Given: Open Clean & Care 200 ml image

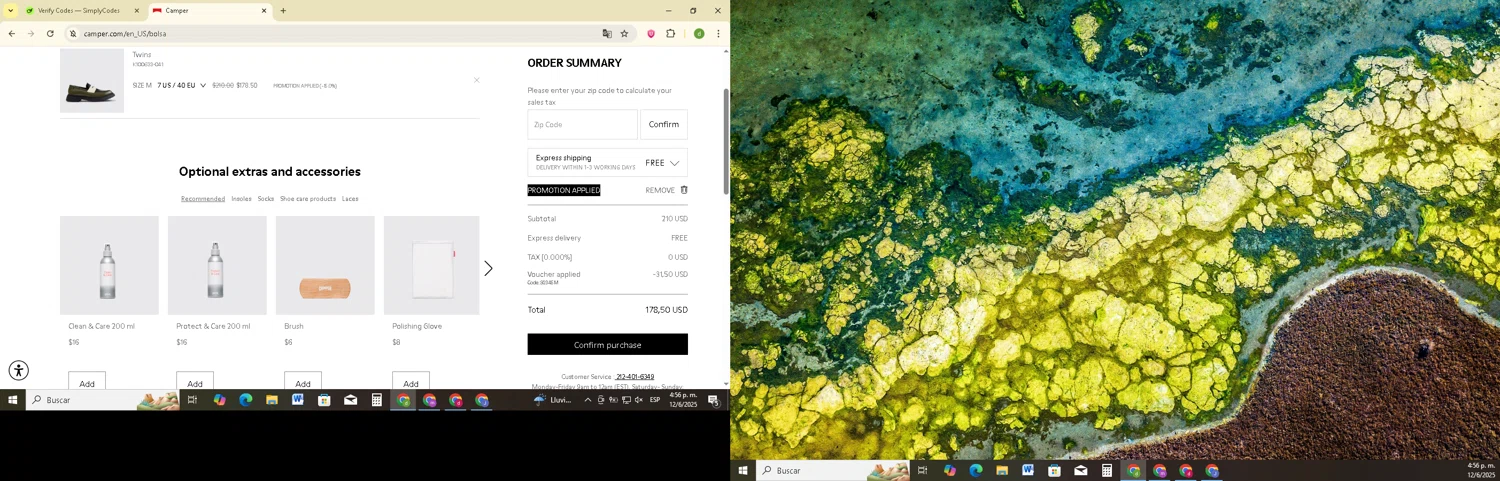Looking at the screenshot, I should pos(109,265).
